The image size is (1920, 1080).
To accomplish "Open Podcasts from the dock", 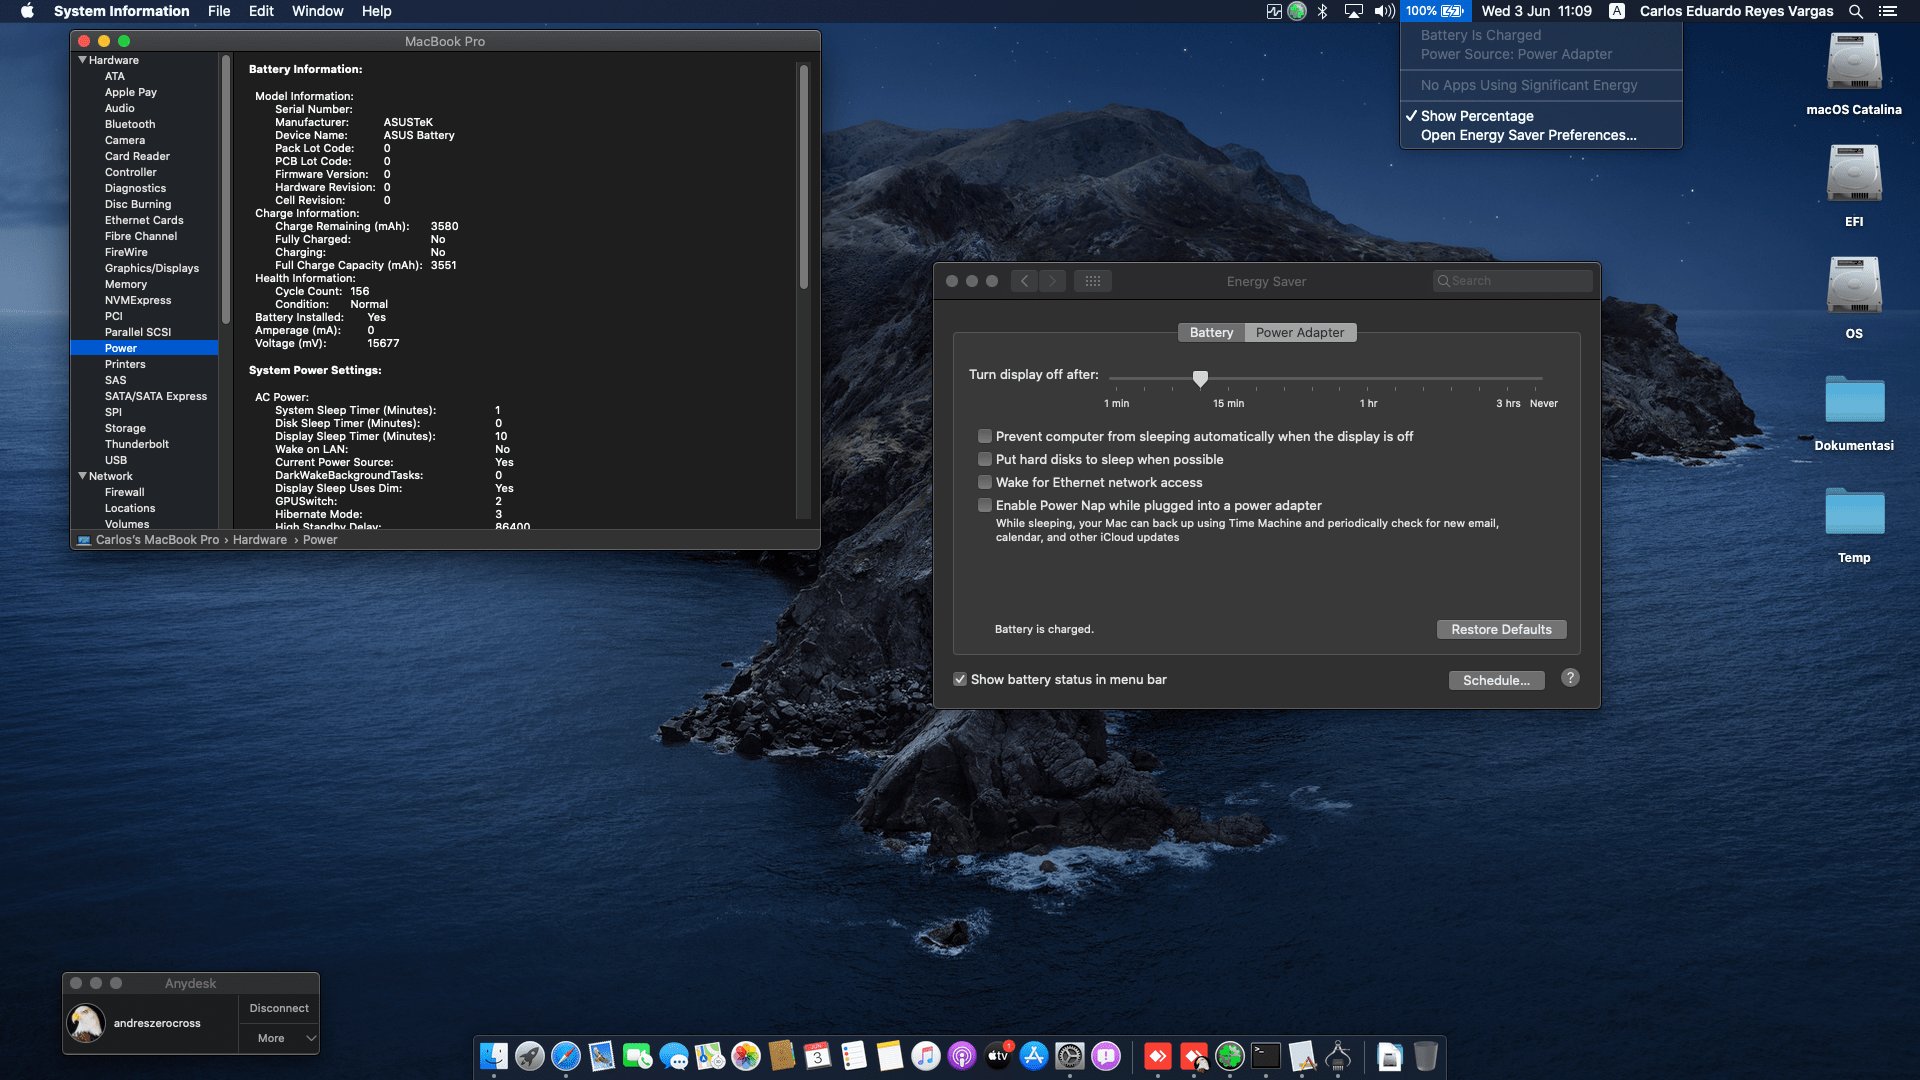I will point(962,1056).
